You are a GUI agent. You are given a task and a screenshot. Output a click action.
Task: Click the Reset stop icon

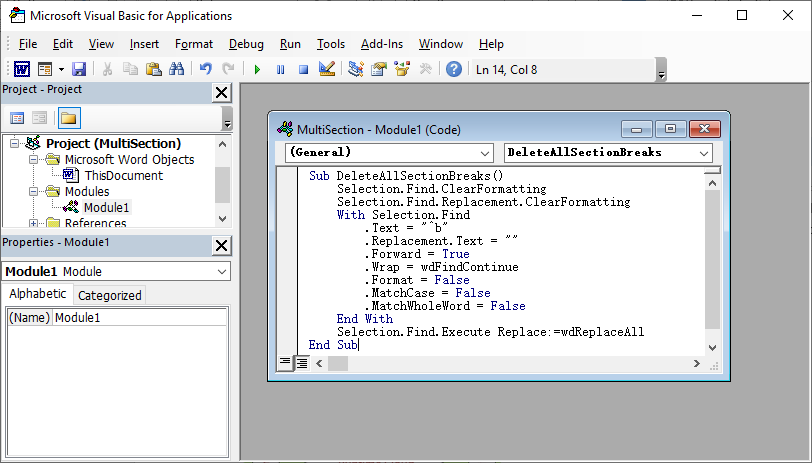303,69
